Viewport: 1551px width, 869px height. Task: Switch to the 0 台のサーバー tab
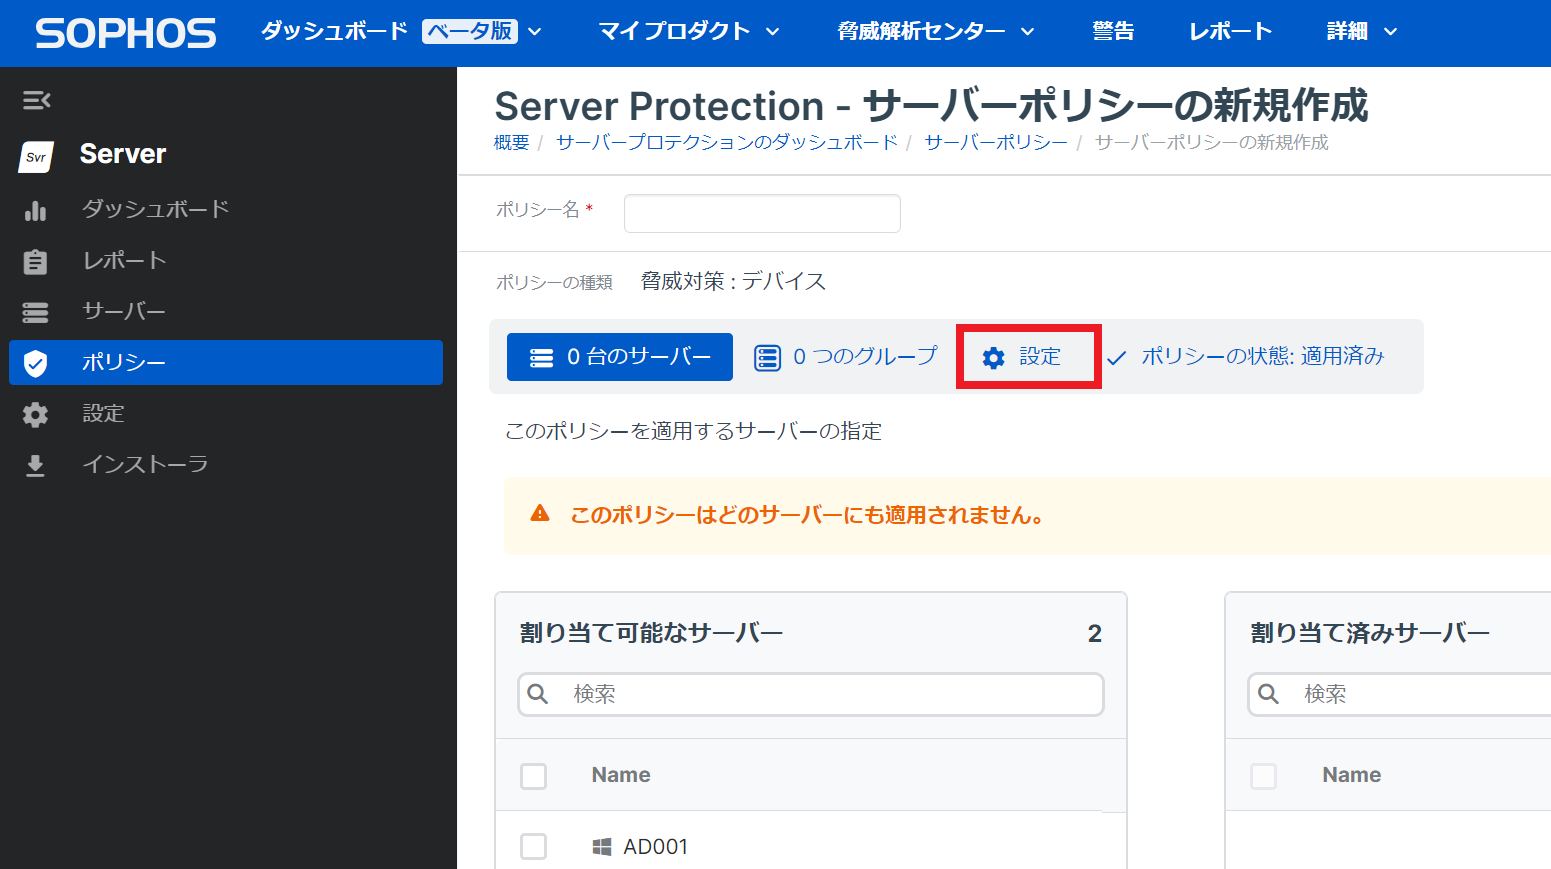620,357
